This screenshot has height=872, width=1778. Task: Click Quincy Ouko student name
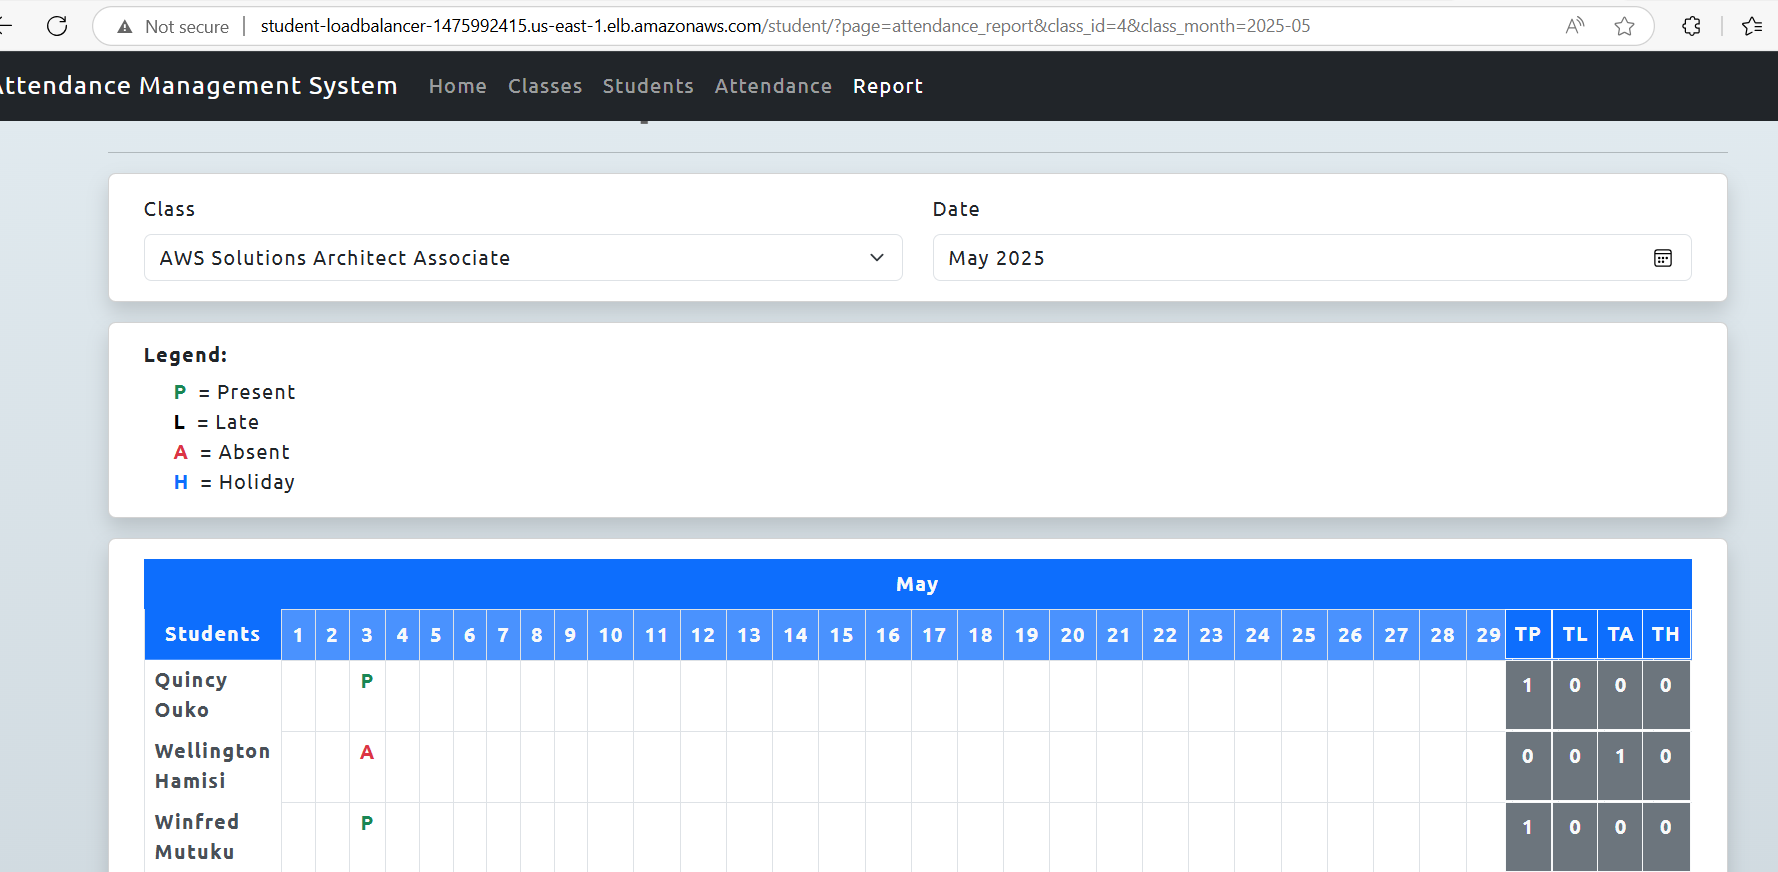coord(191,695)
